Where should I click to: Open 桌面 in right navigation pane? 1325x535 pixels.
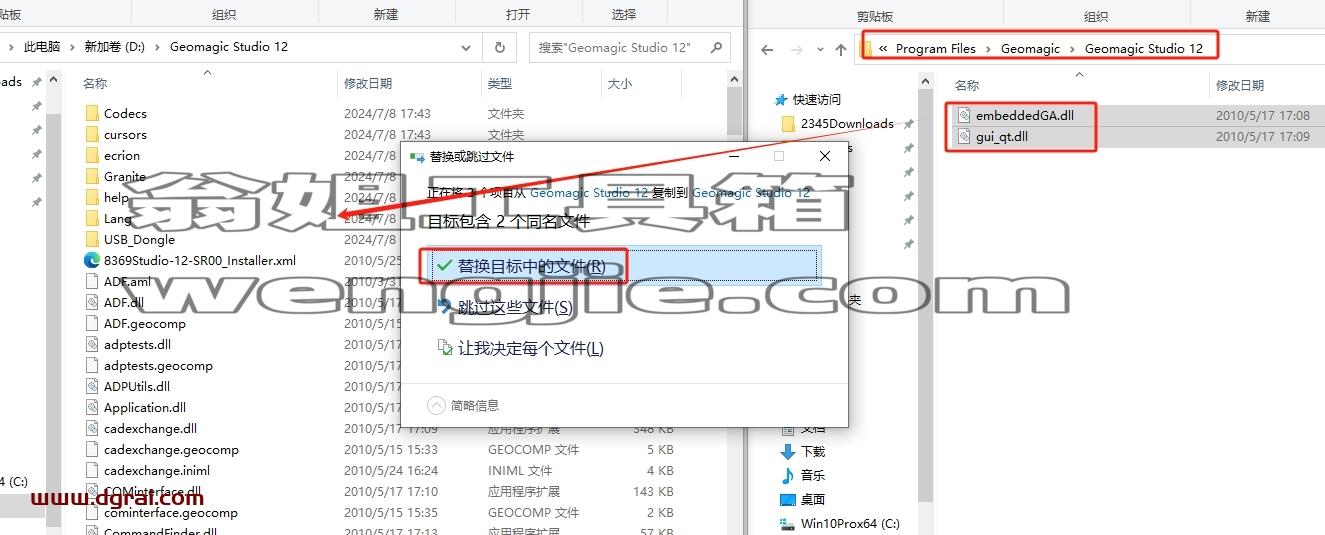(813, 499)
